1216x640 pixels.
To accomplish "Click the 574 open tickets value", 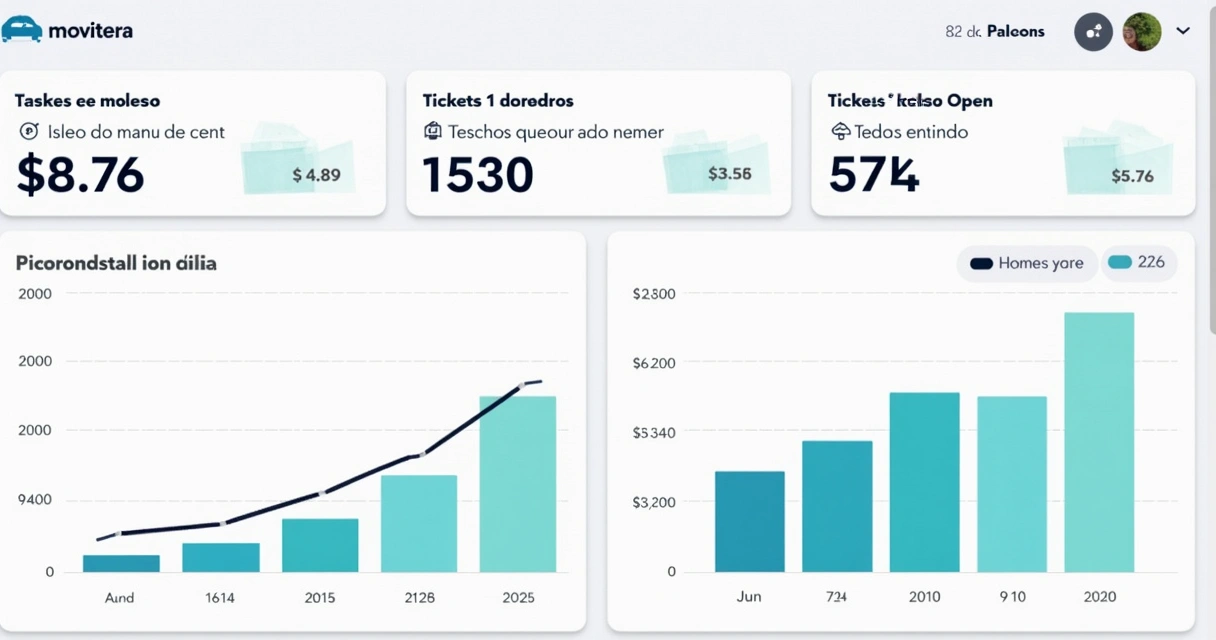I will pos(874,174).
